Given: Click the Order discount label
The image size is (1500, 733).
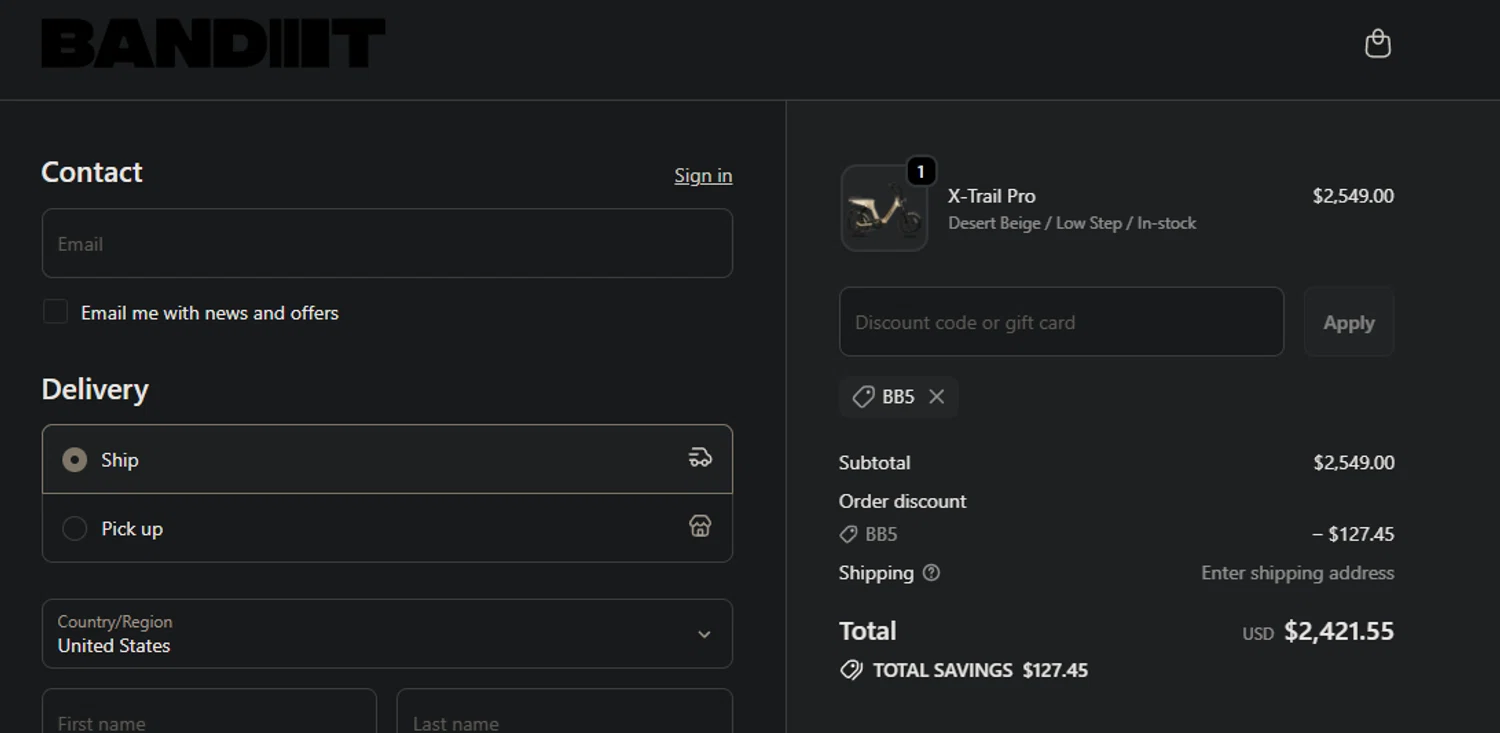Looking at the screenshot, I should coord(903,501).
